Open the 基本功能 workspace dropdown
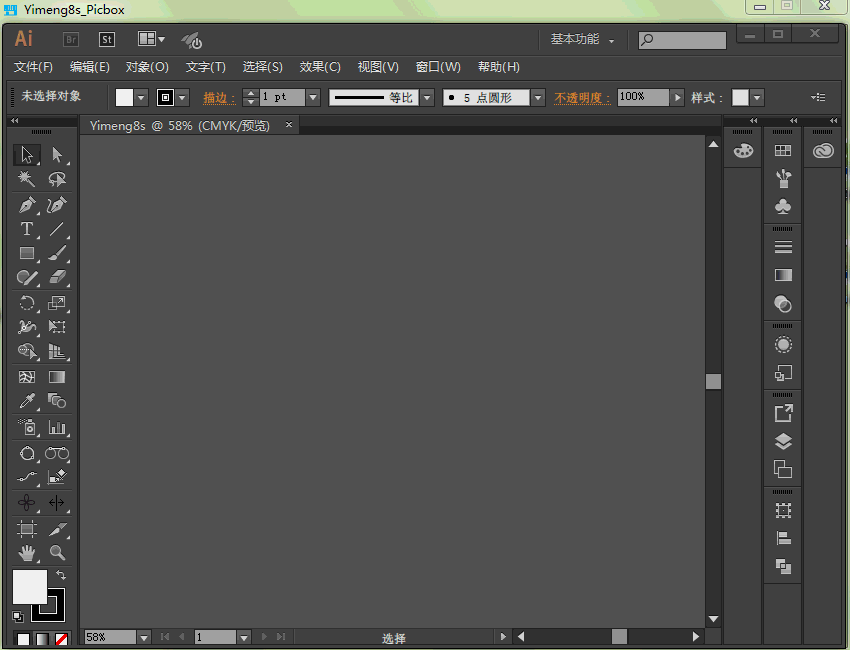 pyautogui.click(x=582, y=40)
